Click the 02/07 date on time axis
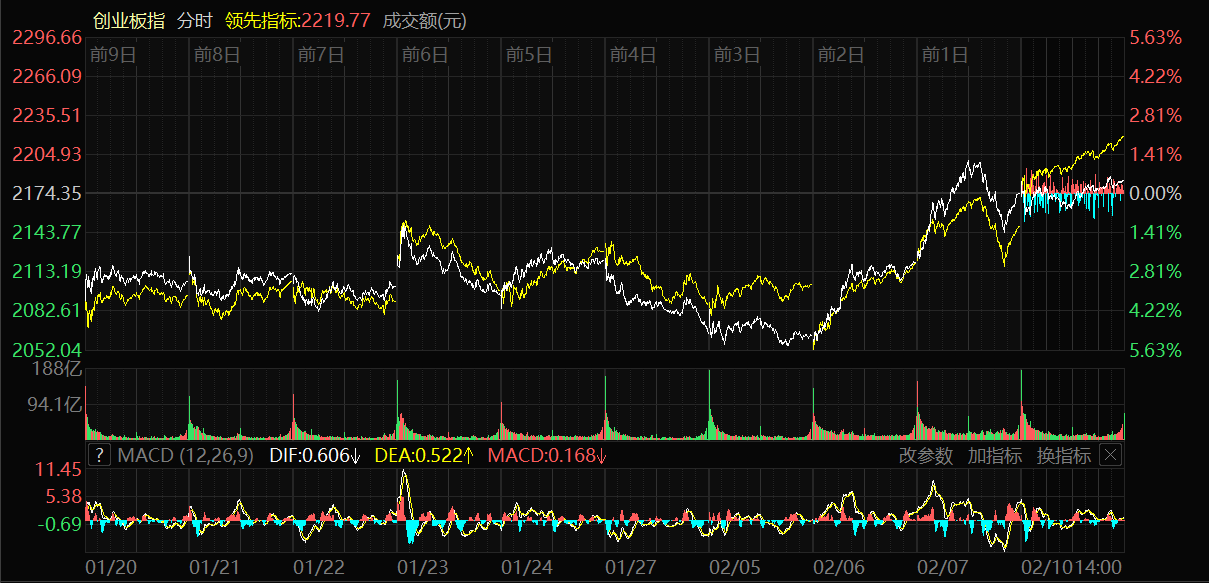The height and width of the screenshot is (583, 1209). (943, 568)
